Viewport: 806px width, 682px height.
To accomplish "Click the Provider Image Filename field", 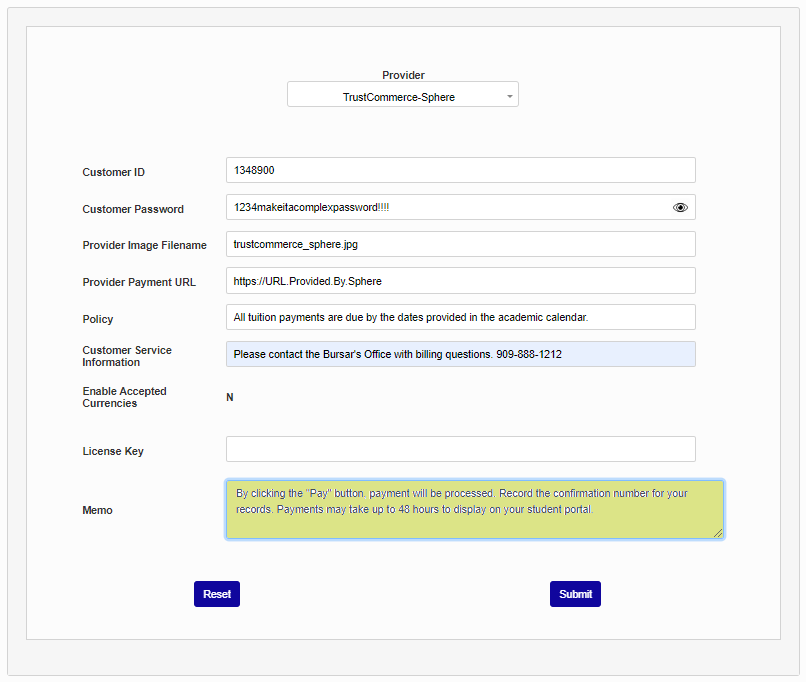I will (460, 244).
